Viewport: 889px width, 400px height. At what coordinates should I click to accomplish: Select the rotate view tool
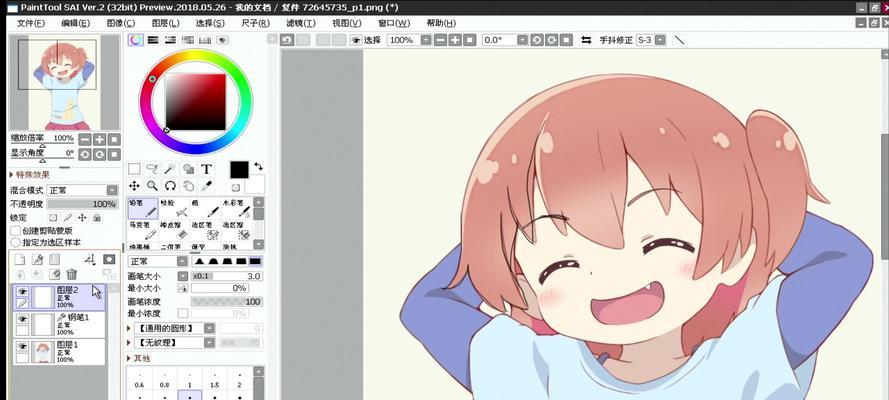170,186
